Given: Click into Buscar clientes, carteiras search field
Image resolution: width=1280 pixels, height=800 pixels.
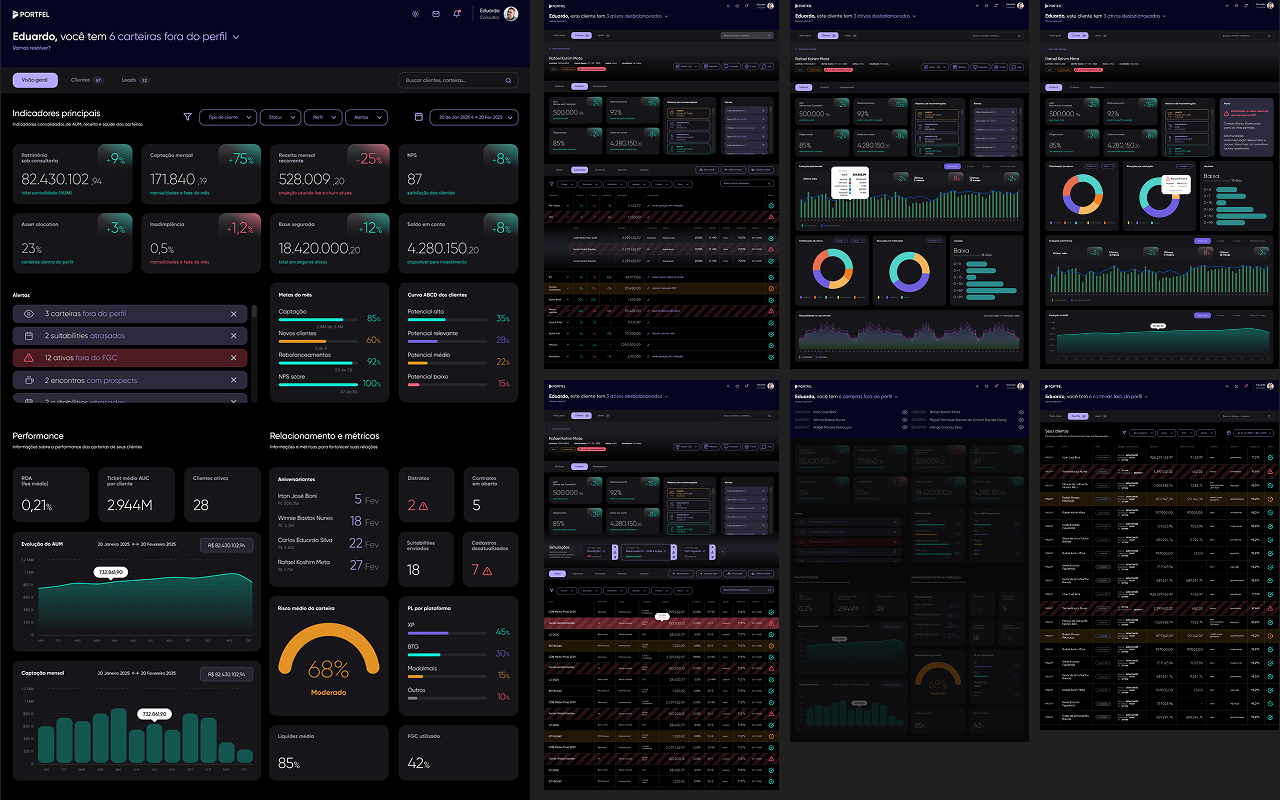Looking at the screenshot, I should click(458, 80).
